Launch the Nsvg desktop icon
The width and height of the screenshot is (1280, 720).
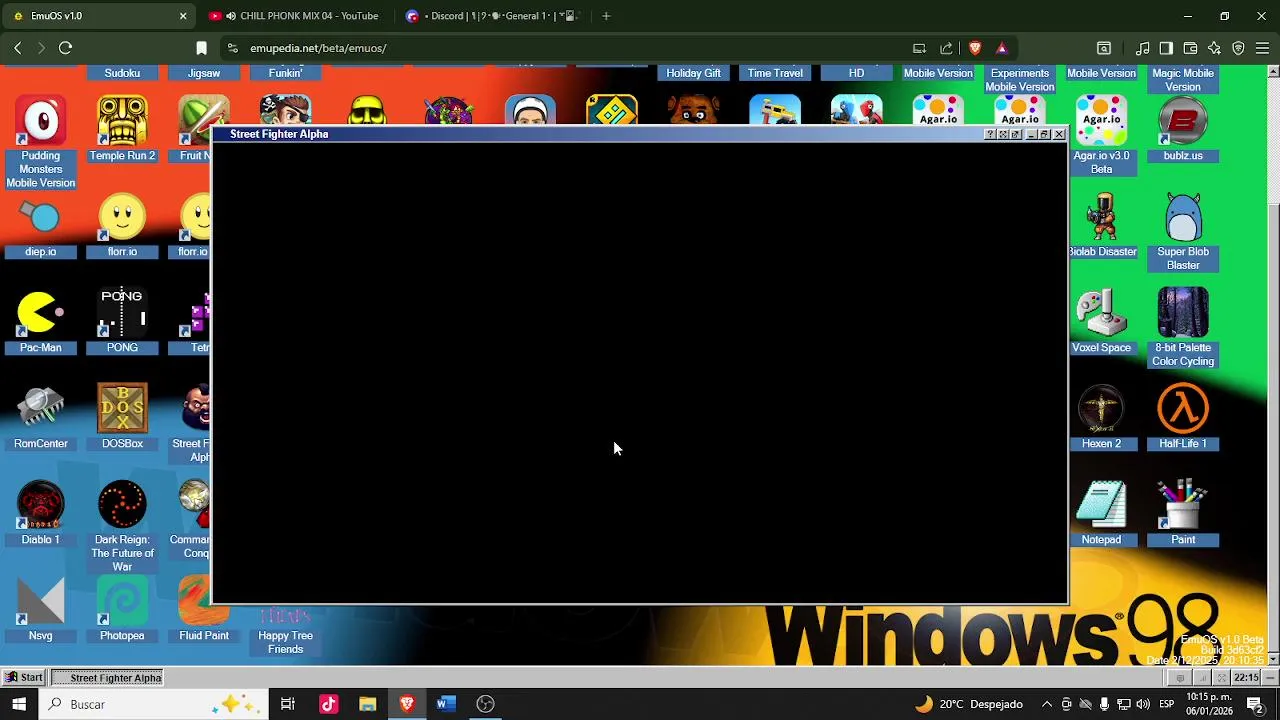(x=41, y=610)
